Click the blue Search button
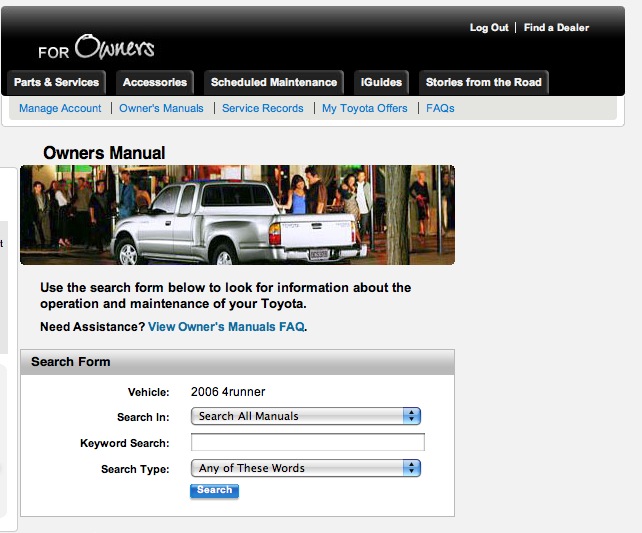This screenshot has height=533, width=642. (x=214, y=490)
